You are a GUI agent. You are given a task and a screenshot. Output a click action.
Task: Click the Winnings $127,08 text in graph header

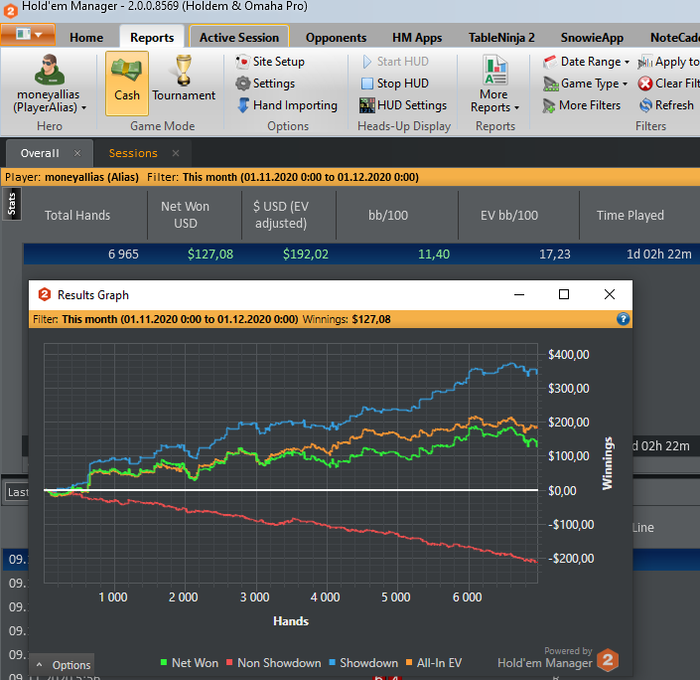346,319
